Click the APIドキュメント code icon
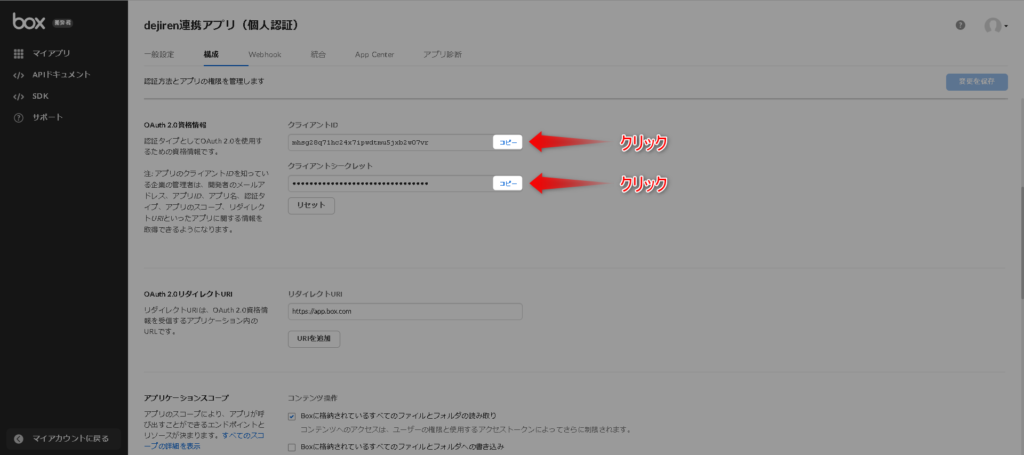Viewport: 1024px width, 455px height. (18, 75)
